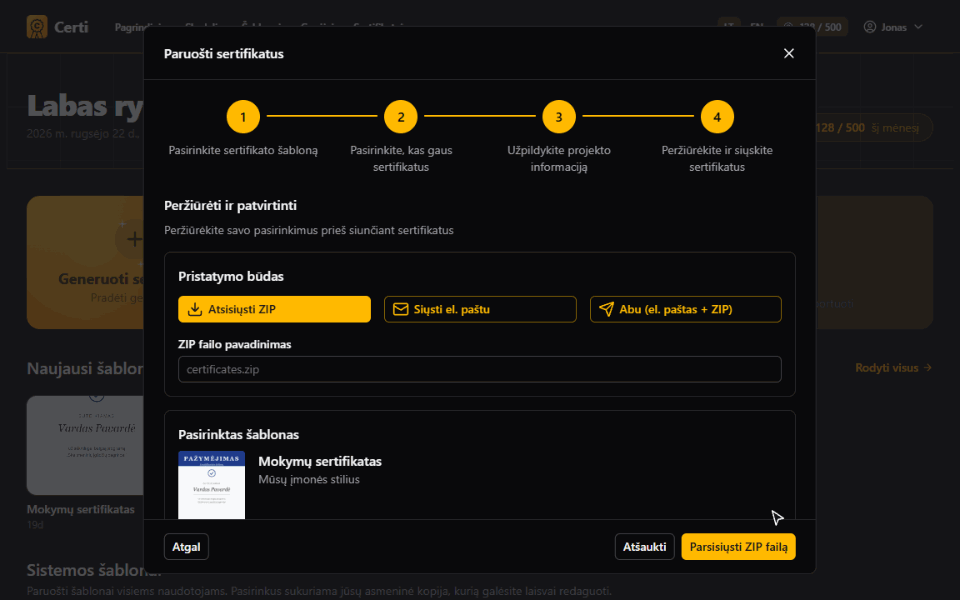This screenshot has width=960, height=600.
Task: Click the Peržiūrėkite ir siųskite sertifikatus step label
Action: click(717, 159)
